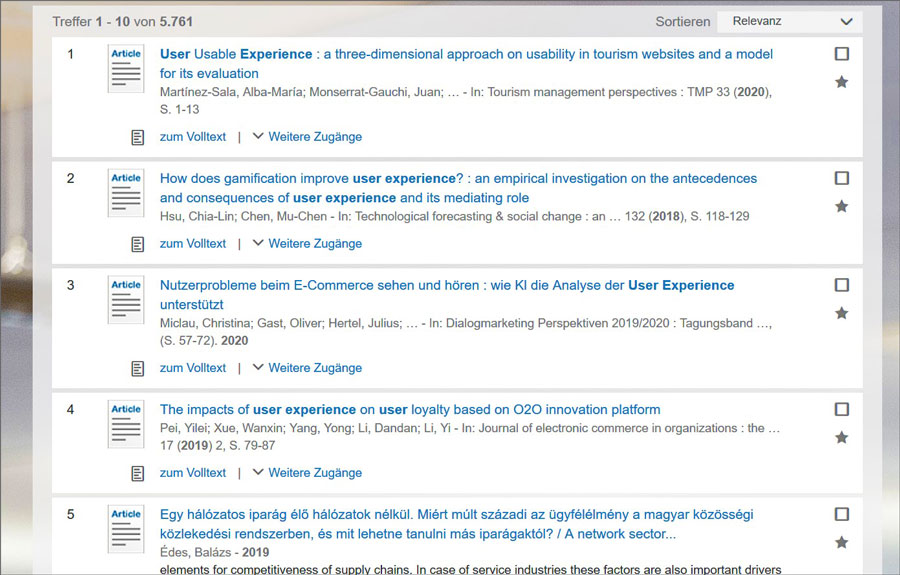Click full-text document icon in result 2
Viewport: 900px width, 575px height.
[x=138, y=244]
